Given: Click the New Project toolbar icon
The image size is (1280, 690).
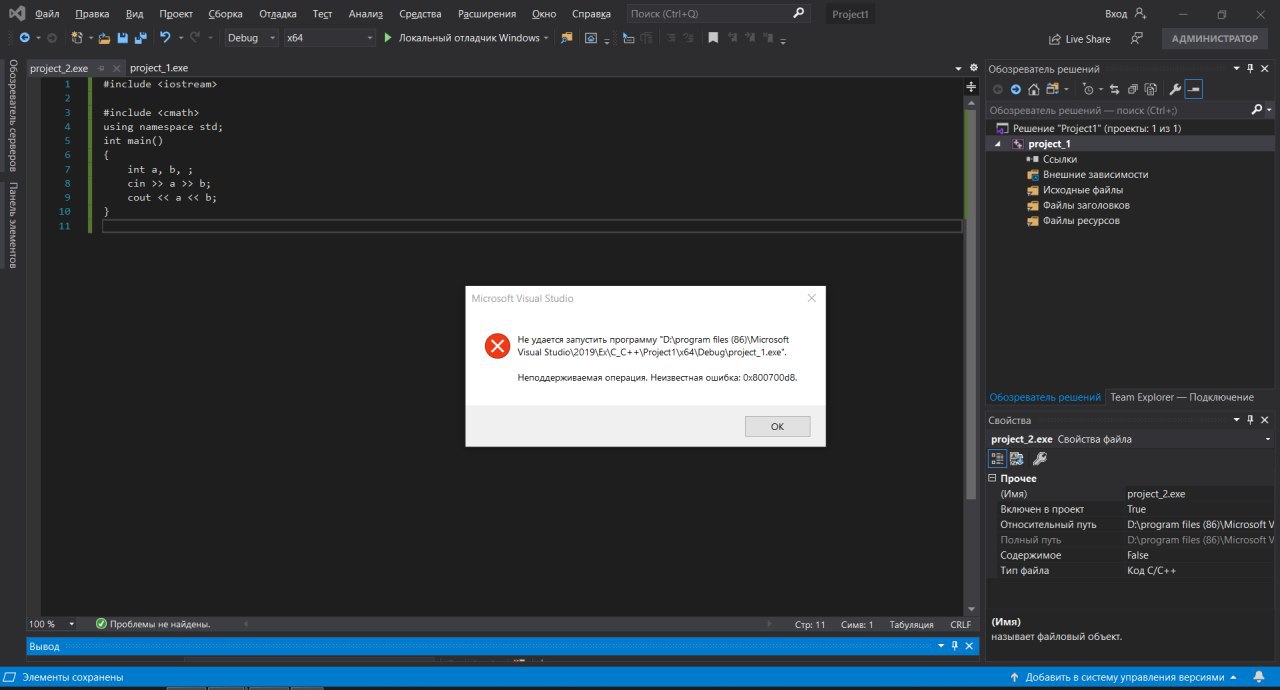Looking at the screenshot, I should [76, 38].
